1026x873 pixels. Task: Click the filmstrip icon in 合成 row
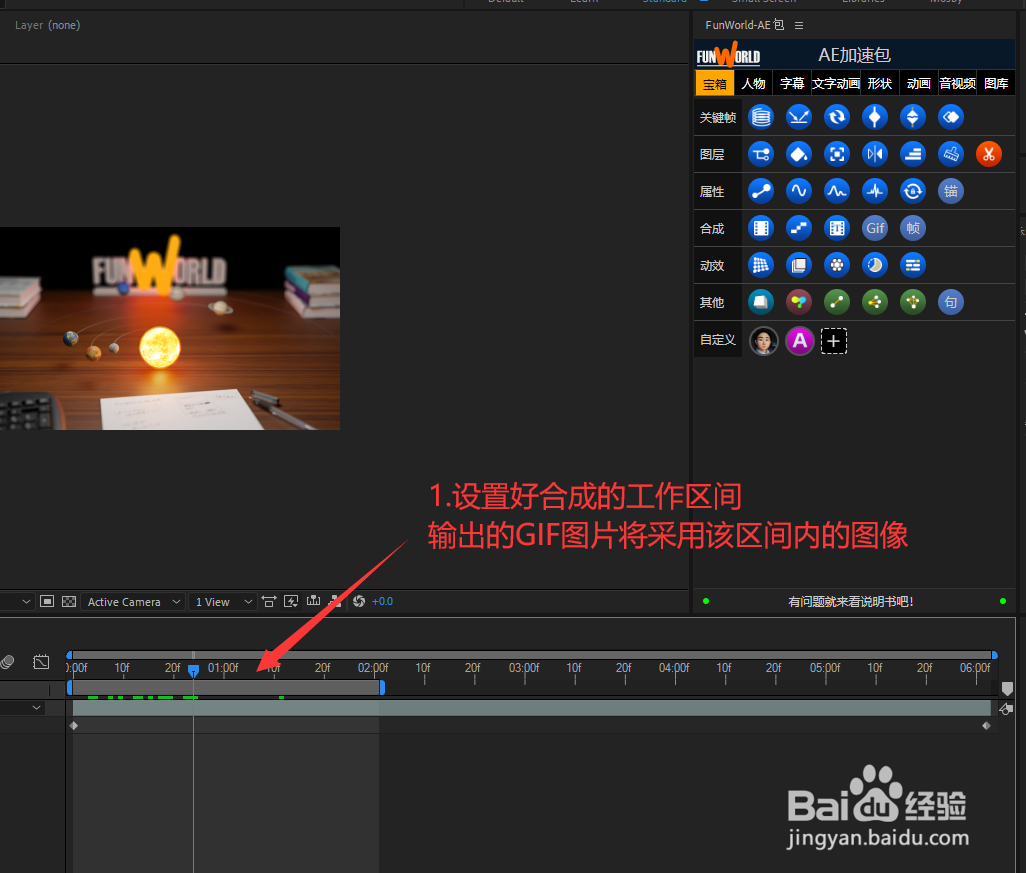click(x=760, y=228)
